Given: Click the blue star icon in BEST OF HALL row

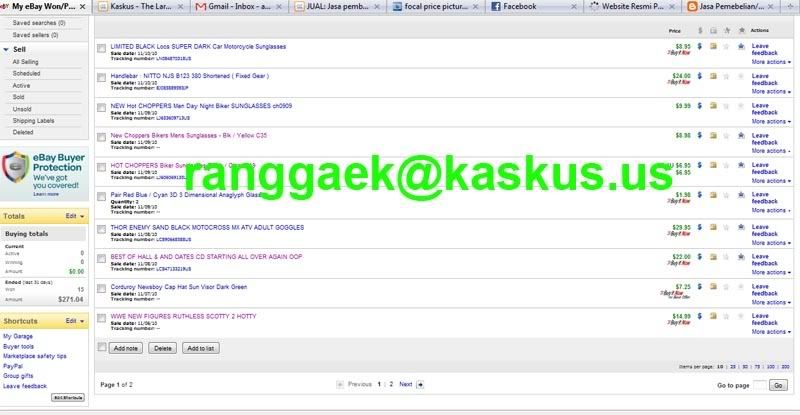Looking at the screenshot, I should [x=741, y=257].
